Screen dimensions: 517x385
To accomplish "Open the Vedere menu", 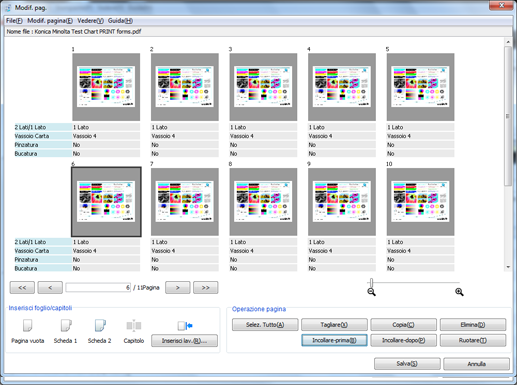I will click(x=90, y=21).
